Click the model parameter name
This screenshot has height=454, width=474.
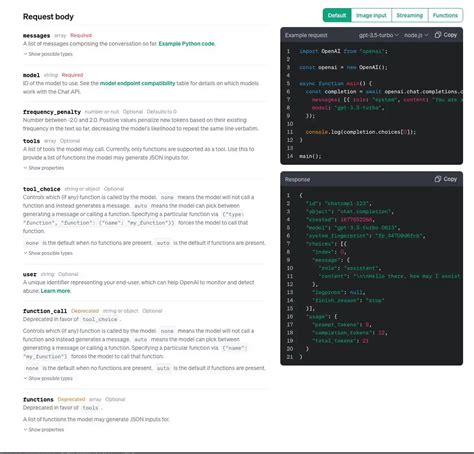point(31,75)
